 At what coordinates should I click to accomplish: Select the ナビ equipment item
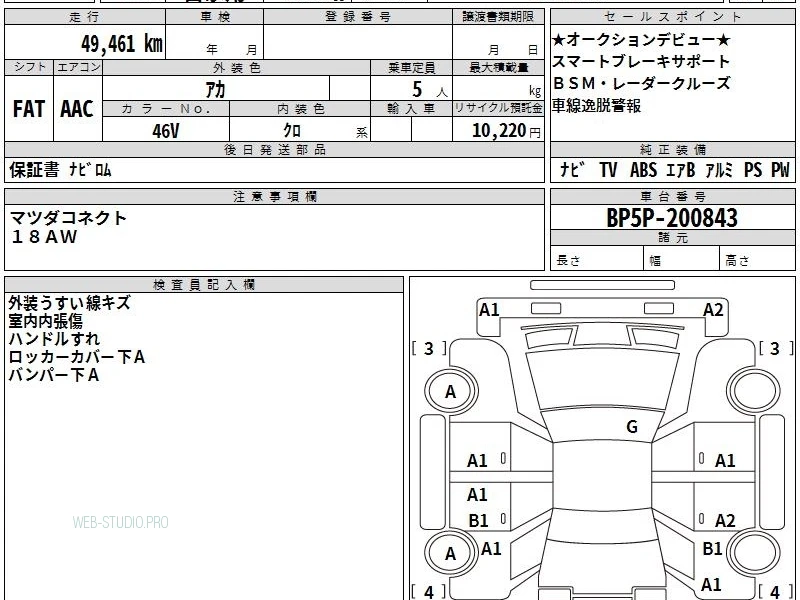pos(572,170)
